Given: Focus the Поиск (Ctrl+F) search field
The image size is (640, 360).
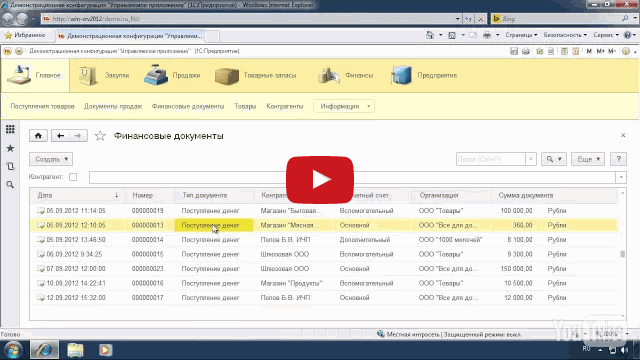Looking at the screenshot, I should click(x=491, y=159).
